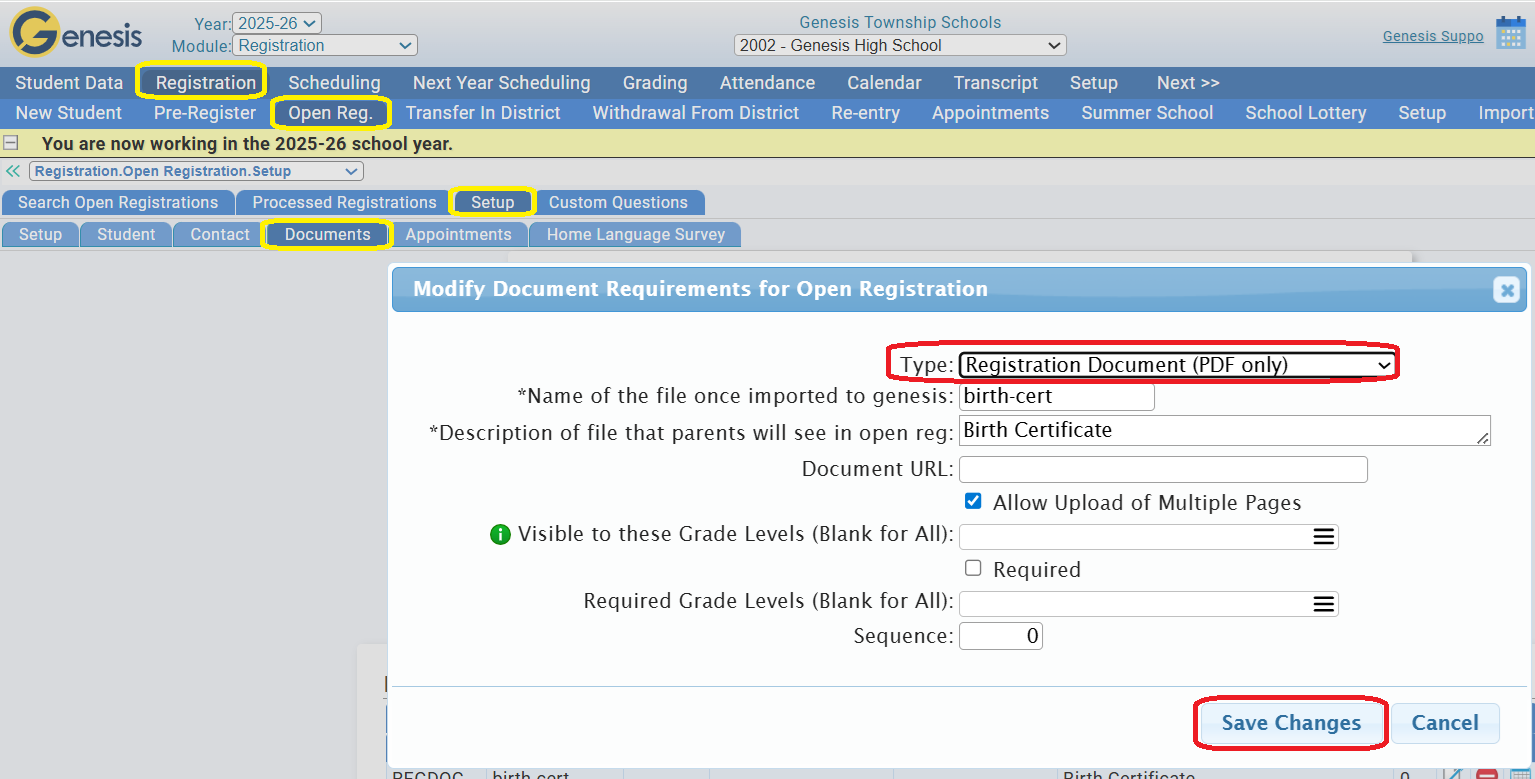Open the Scheduling menu

tap(334, 83)
